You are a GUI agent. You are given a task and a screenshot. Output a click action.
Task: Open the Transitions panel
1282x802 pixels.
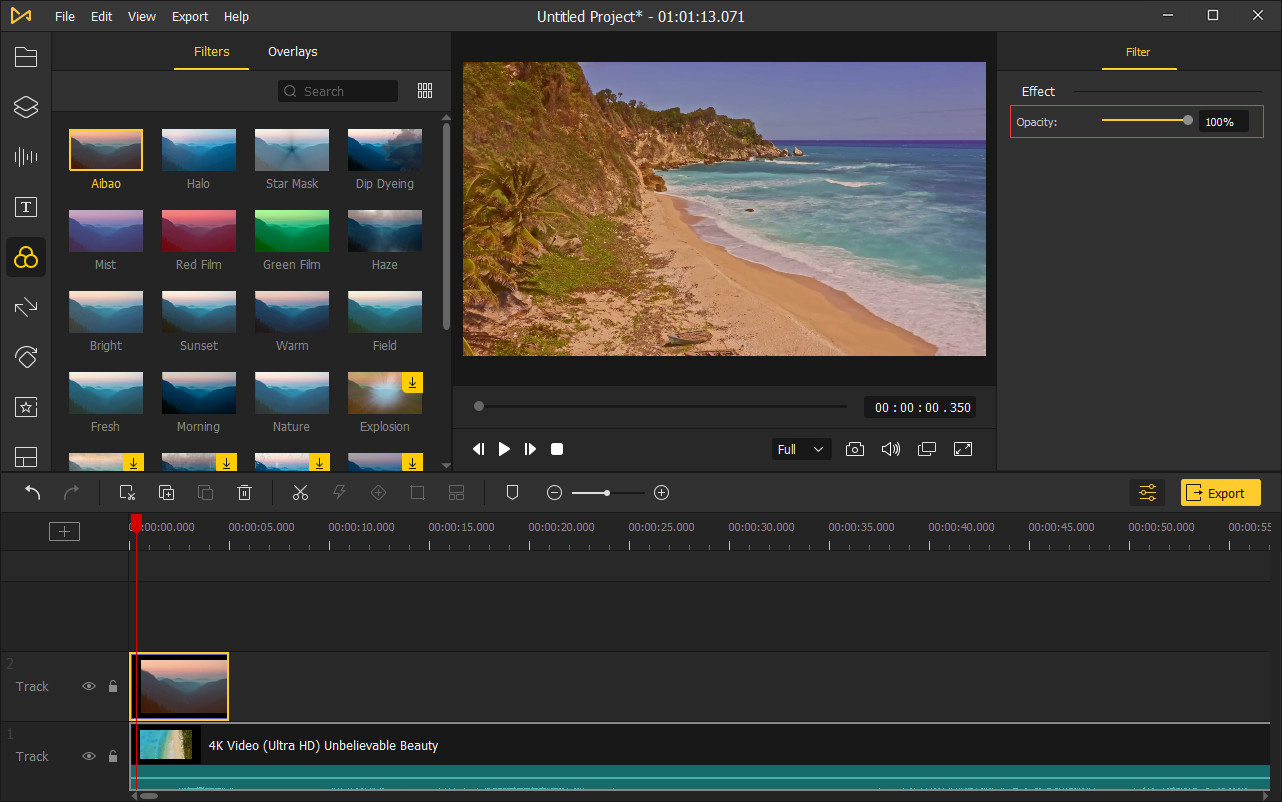click(26, 307)
